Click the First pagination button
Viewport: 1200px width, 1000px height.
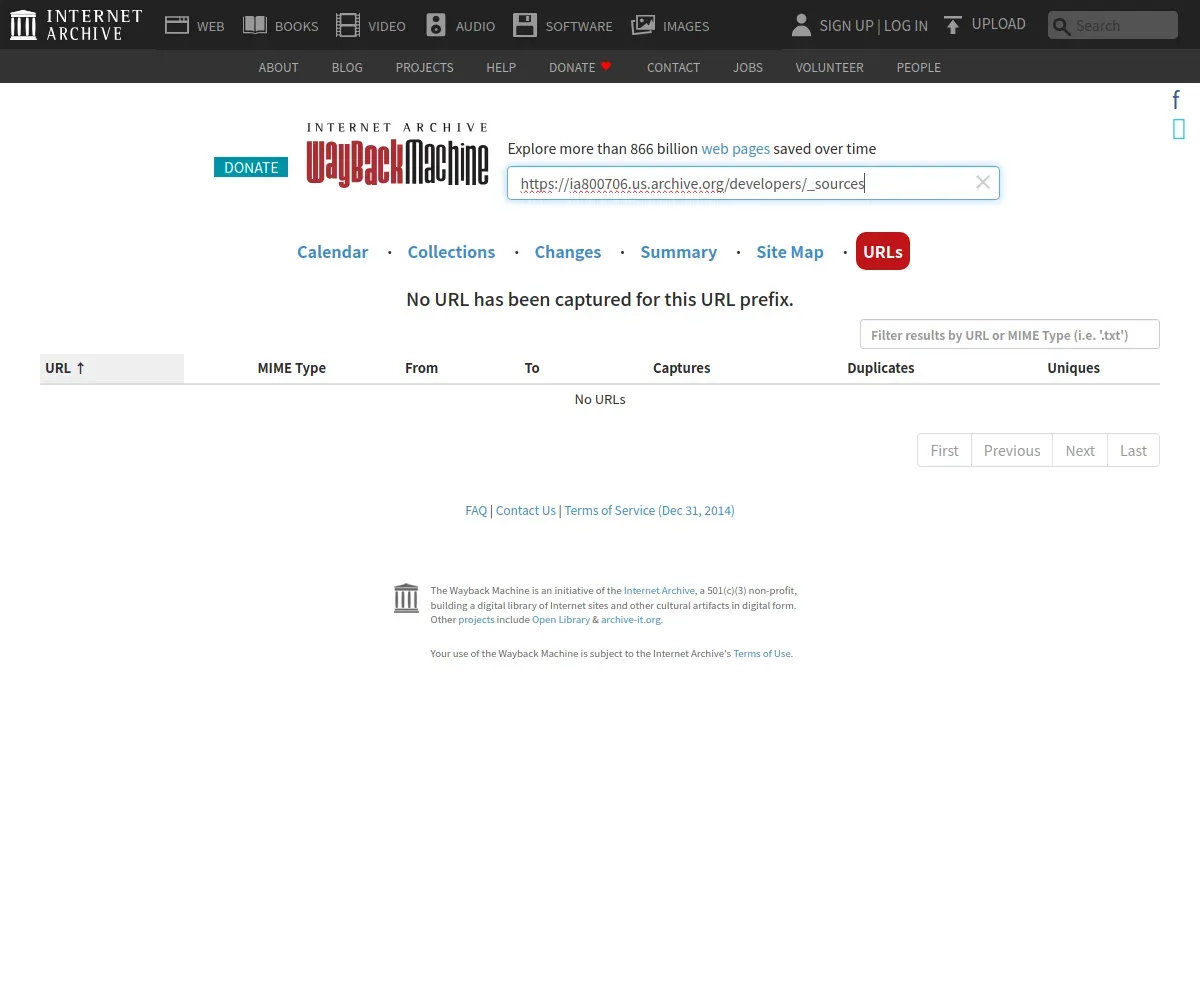[944, 450]
